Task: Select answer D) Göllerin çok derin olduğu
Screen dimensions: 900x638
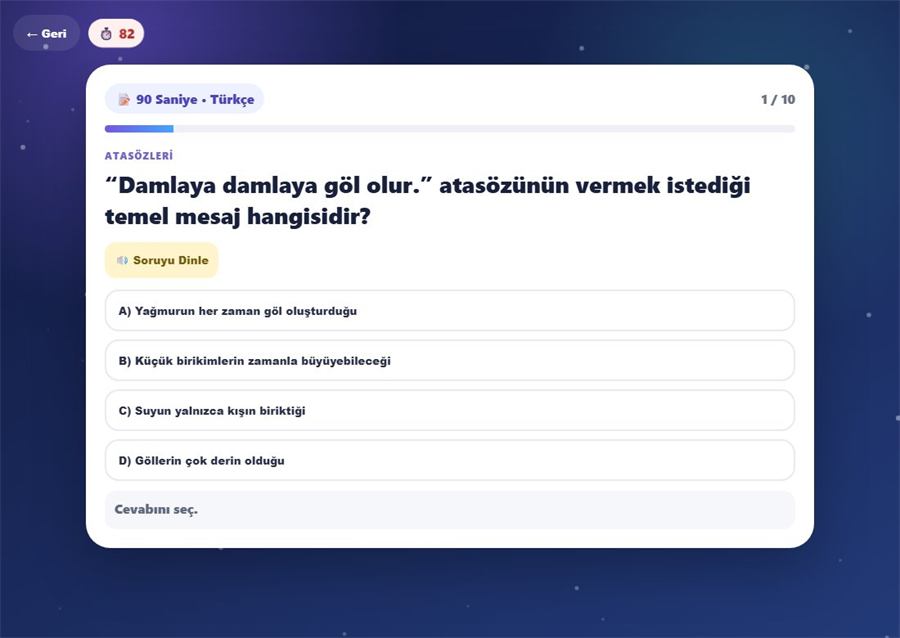Action: 449,460
